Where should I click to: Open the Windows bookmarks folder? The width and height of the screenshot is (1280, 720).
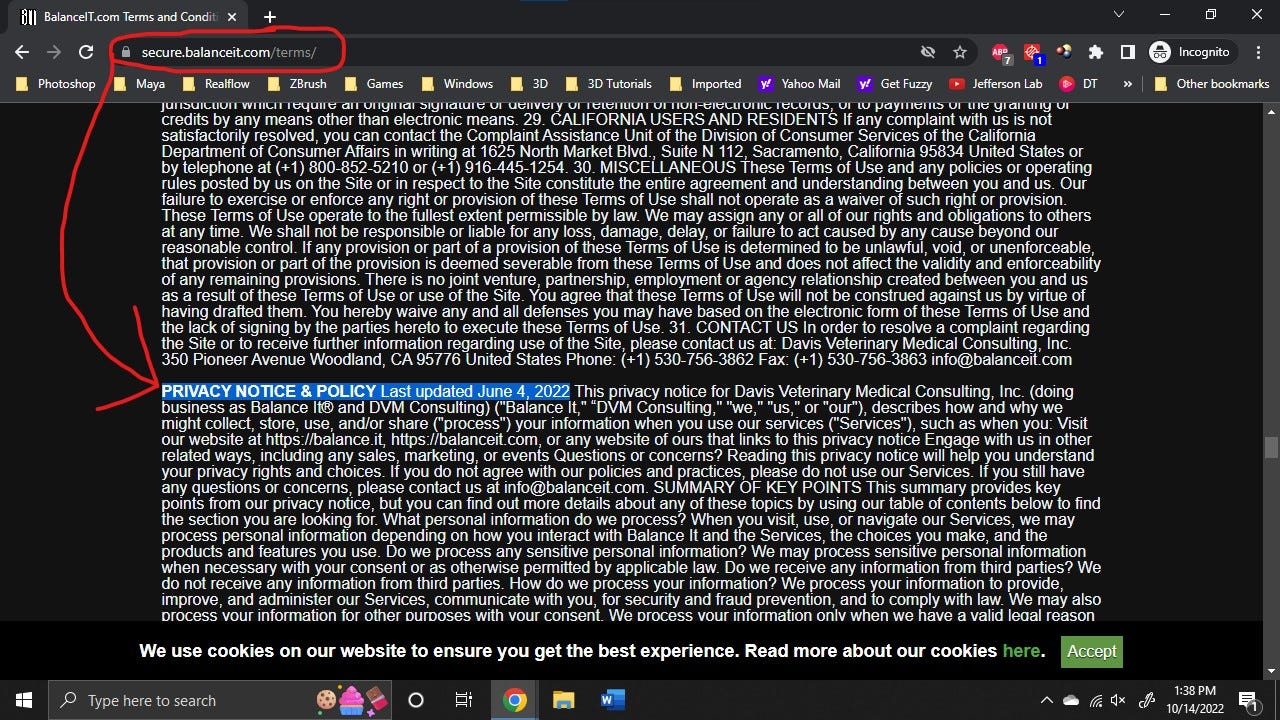pos(457,84)
